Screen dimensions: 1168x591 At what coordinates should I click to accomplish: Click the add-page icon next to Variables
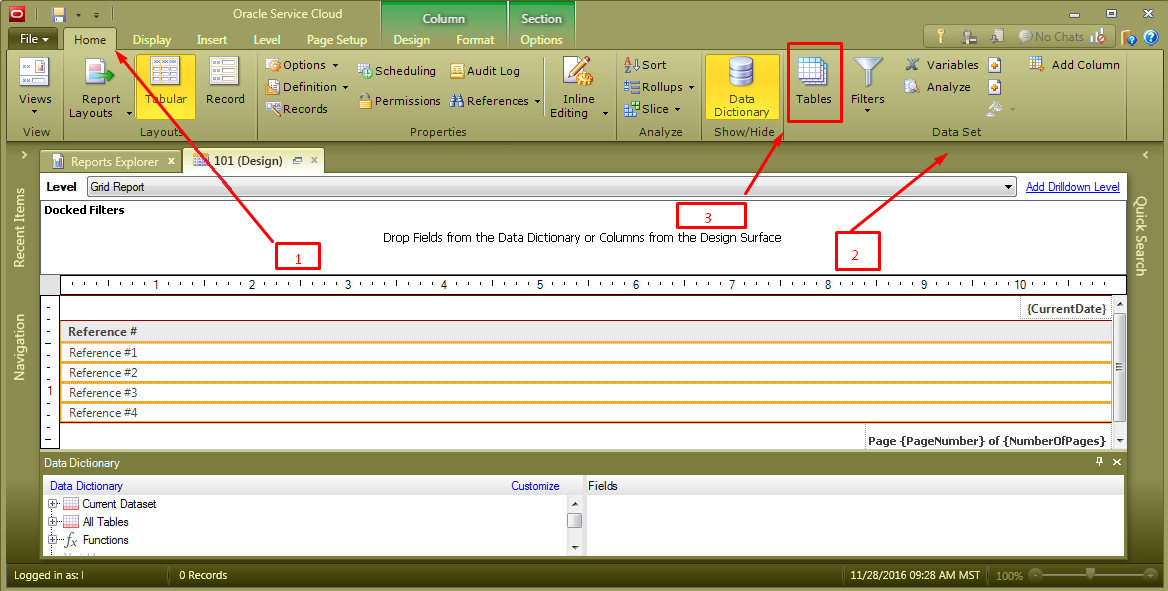[x=994, y=66]
